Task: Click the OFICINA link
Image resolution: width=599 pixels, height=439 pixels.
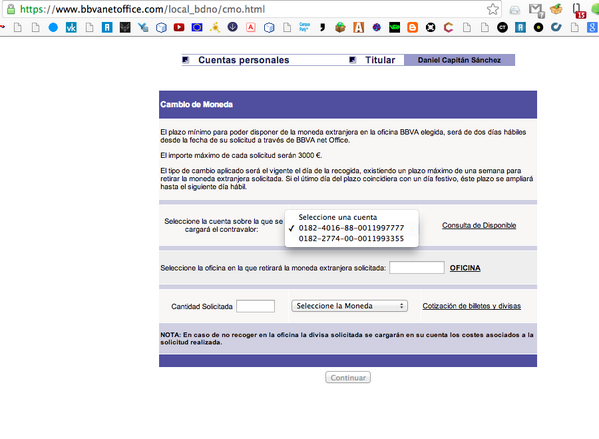Action: (465, 268)
